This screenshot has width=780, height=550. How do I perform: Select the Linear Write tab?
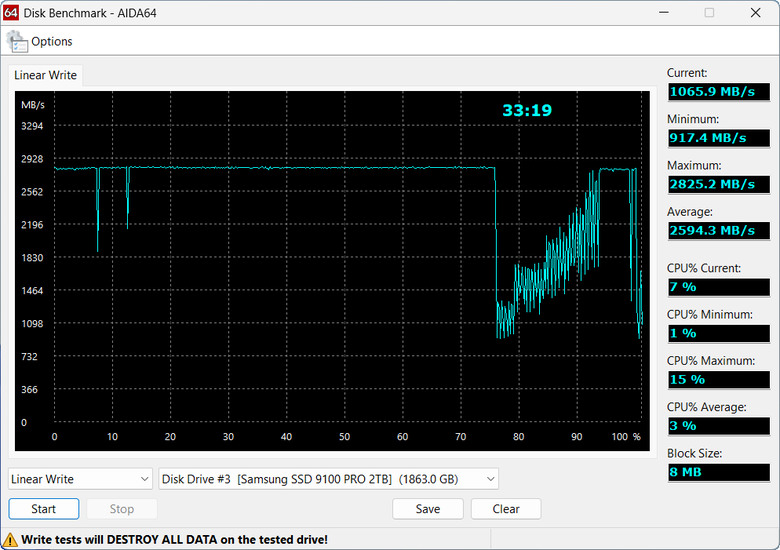pyautogui.click(x=45, y=75)
